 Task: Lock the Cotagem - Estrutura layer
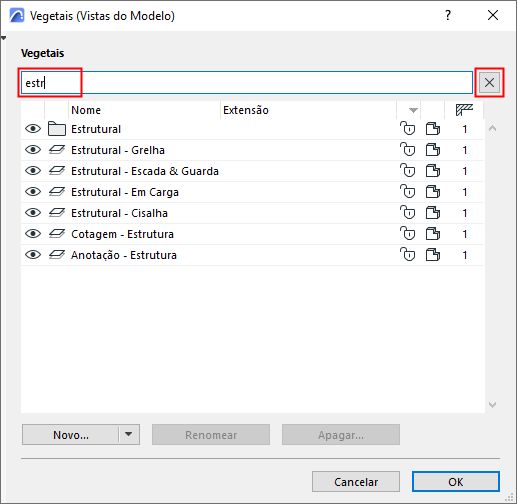(x=407, y=234)
